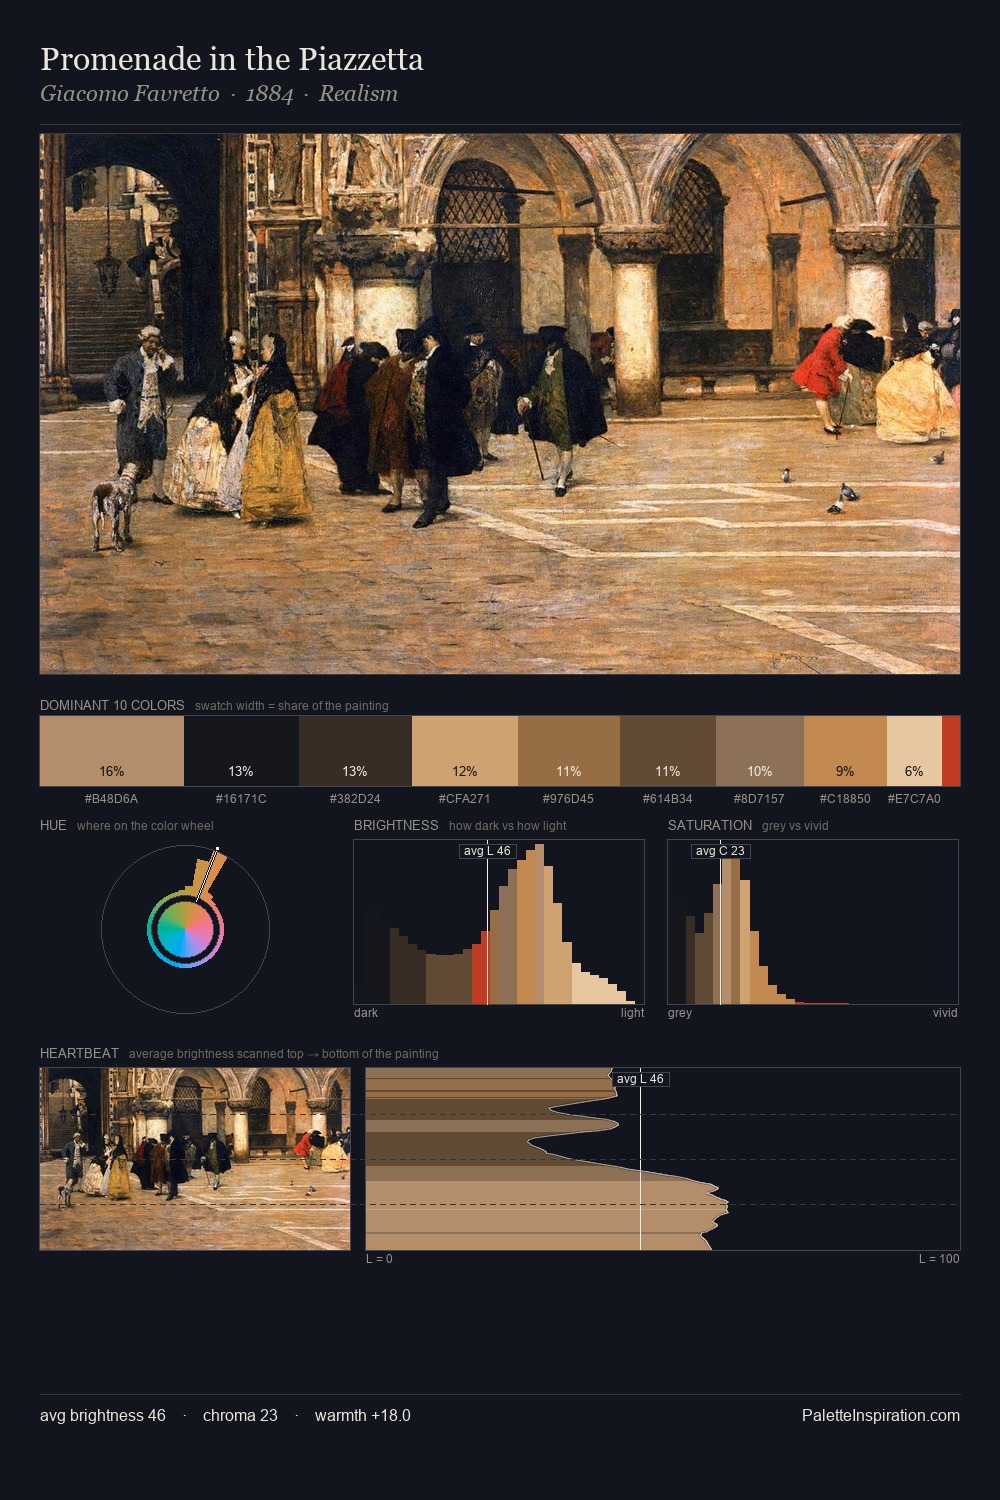1000x1500 pixels.
Task: Click hex code '#E7C7A0' below palette
Action: pyautogui.click(x=914, y=799)
